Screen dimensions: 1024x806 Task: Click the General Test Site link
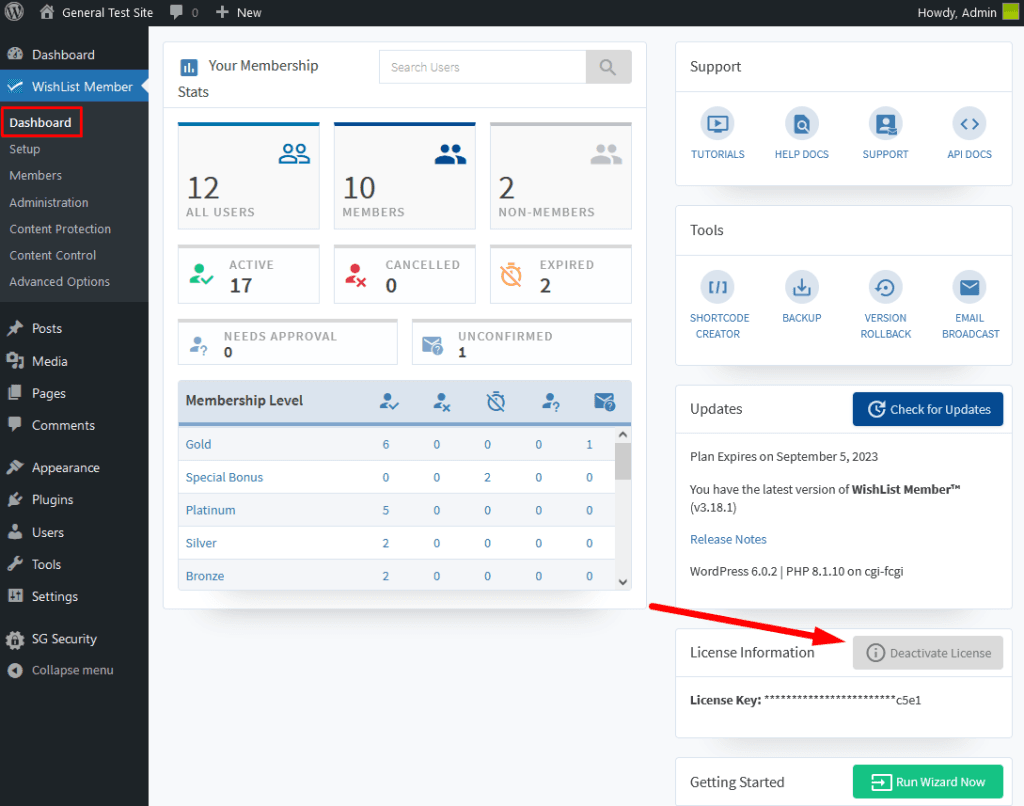click(x=107, y=12)
